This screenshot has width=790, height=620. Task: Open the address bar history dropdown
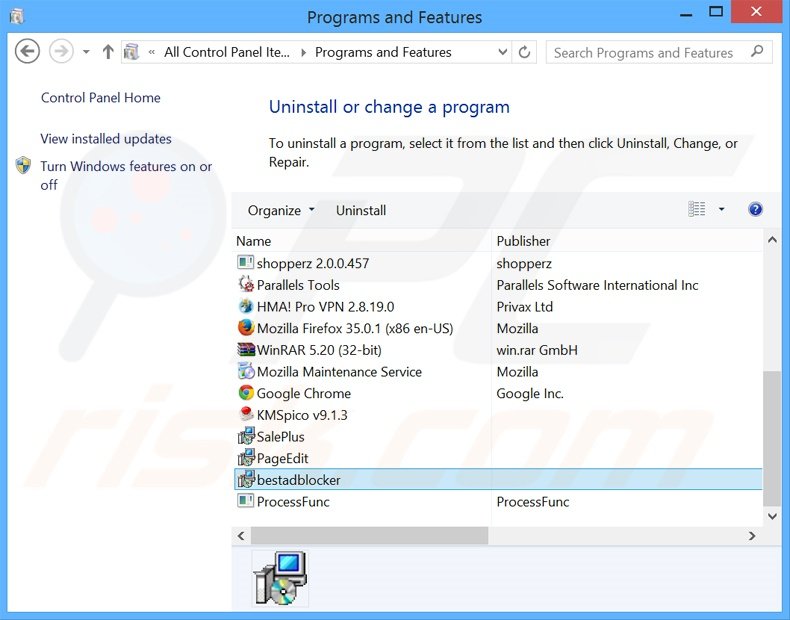(x=502, y=52)
